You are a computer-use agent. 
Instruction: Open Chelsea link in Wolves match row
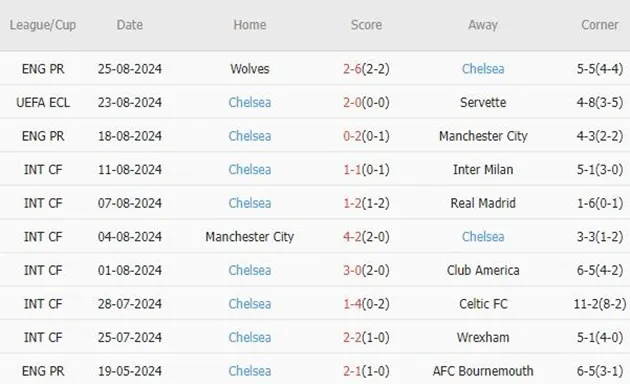(483, 69)
